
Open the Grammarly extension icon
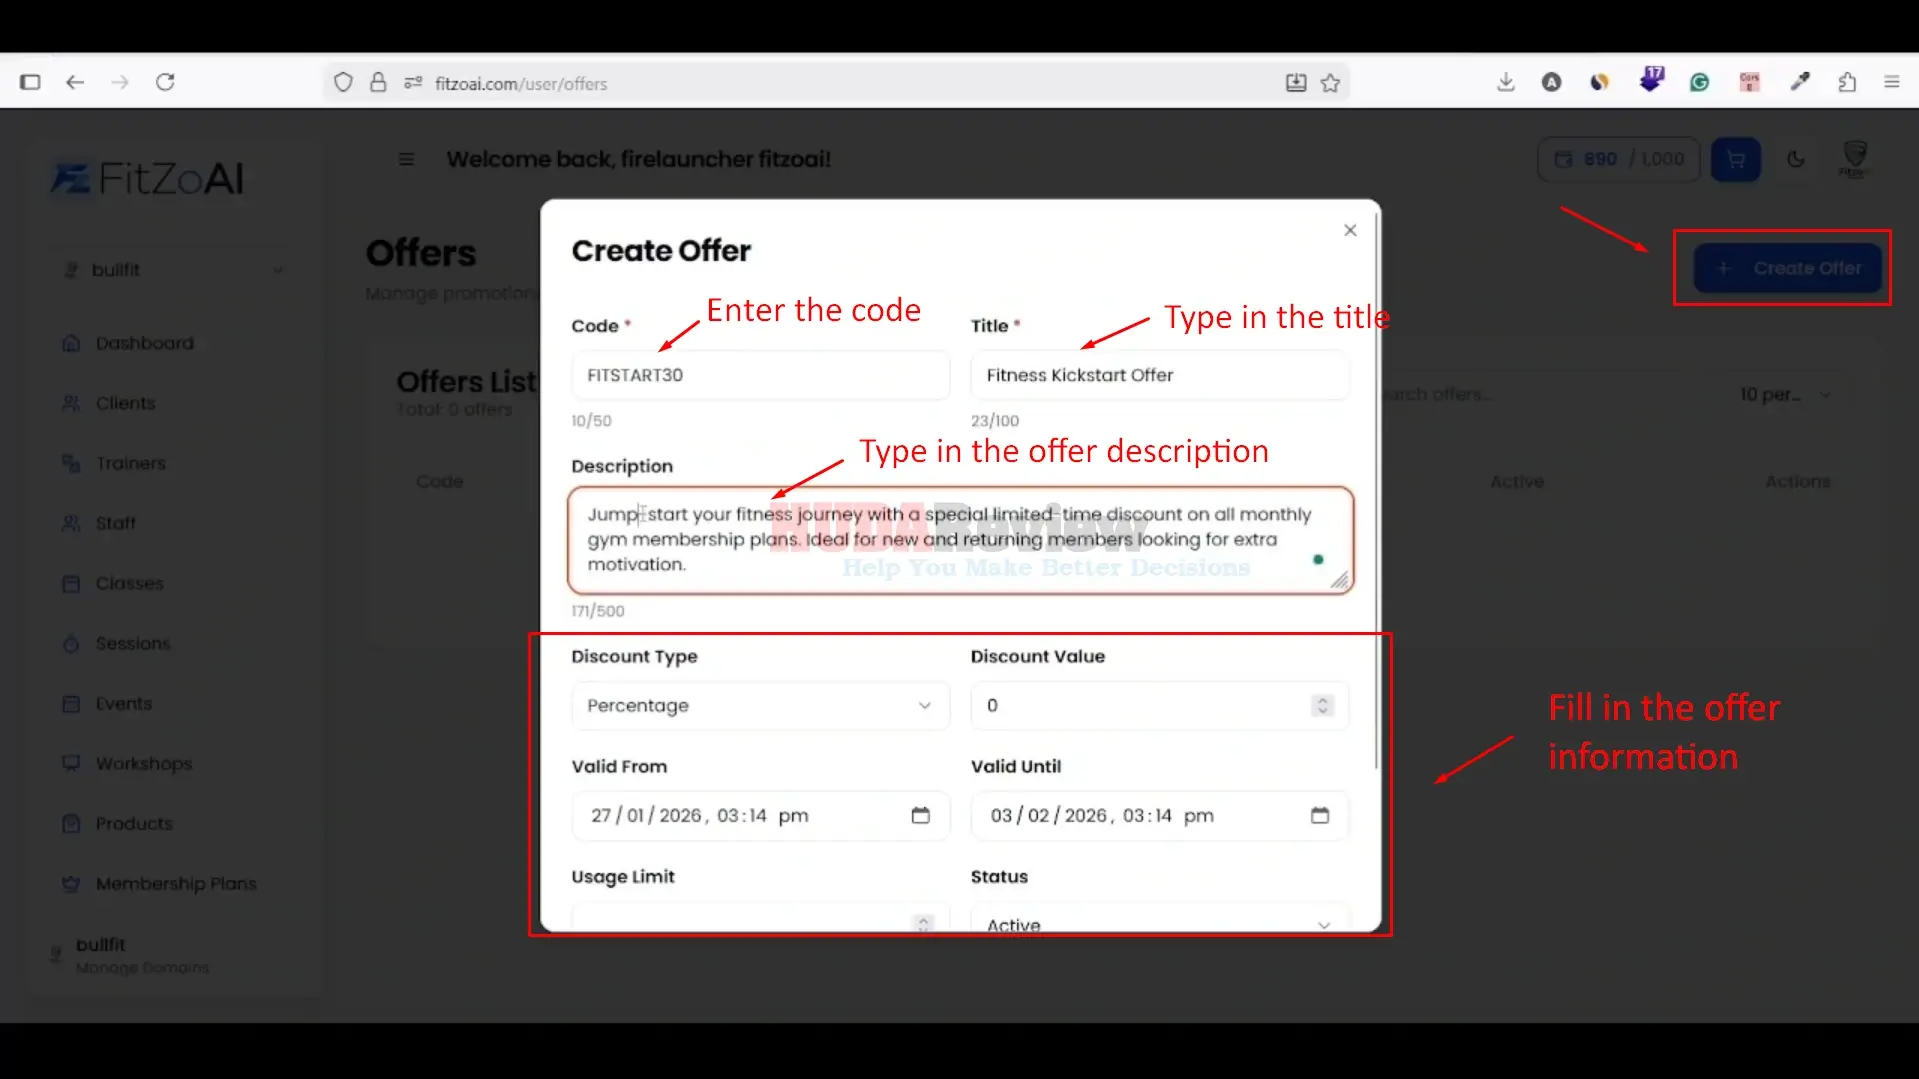[1699, 83]
